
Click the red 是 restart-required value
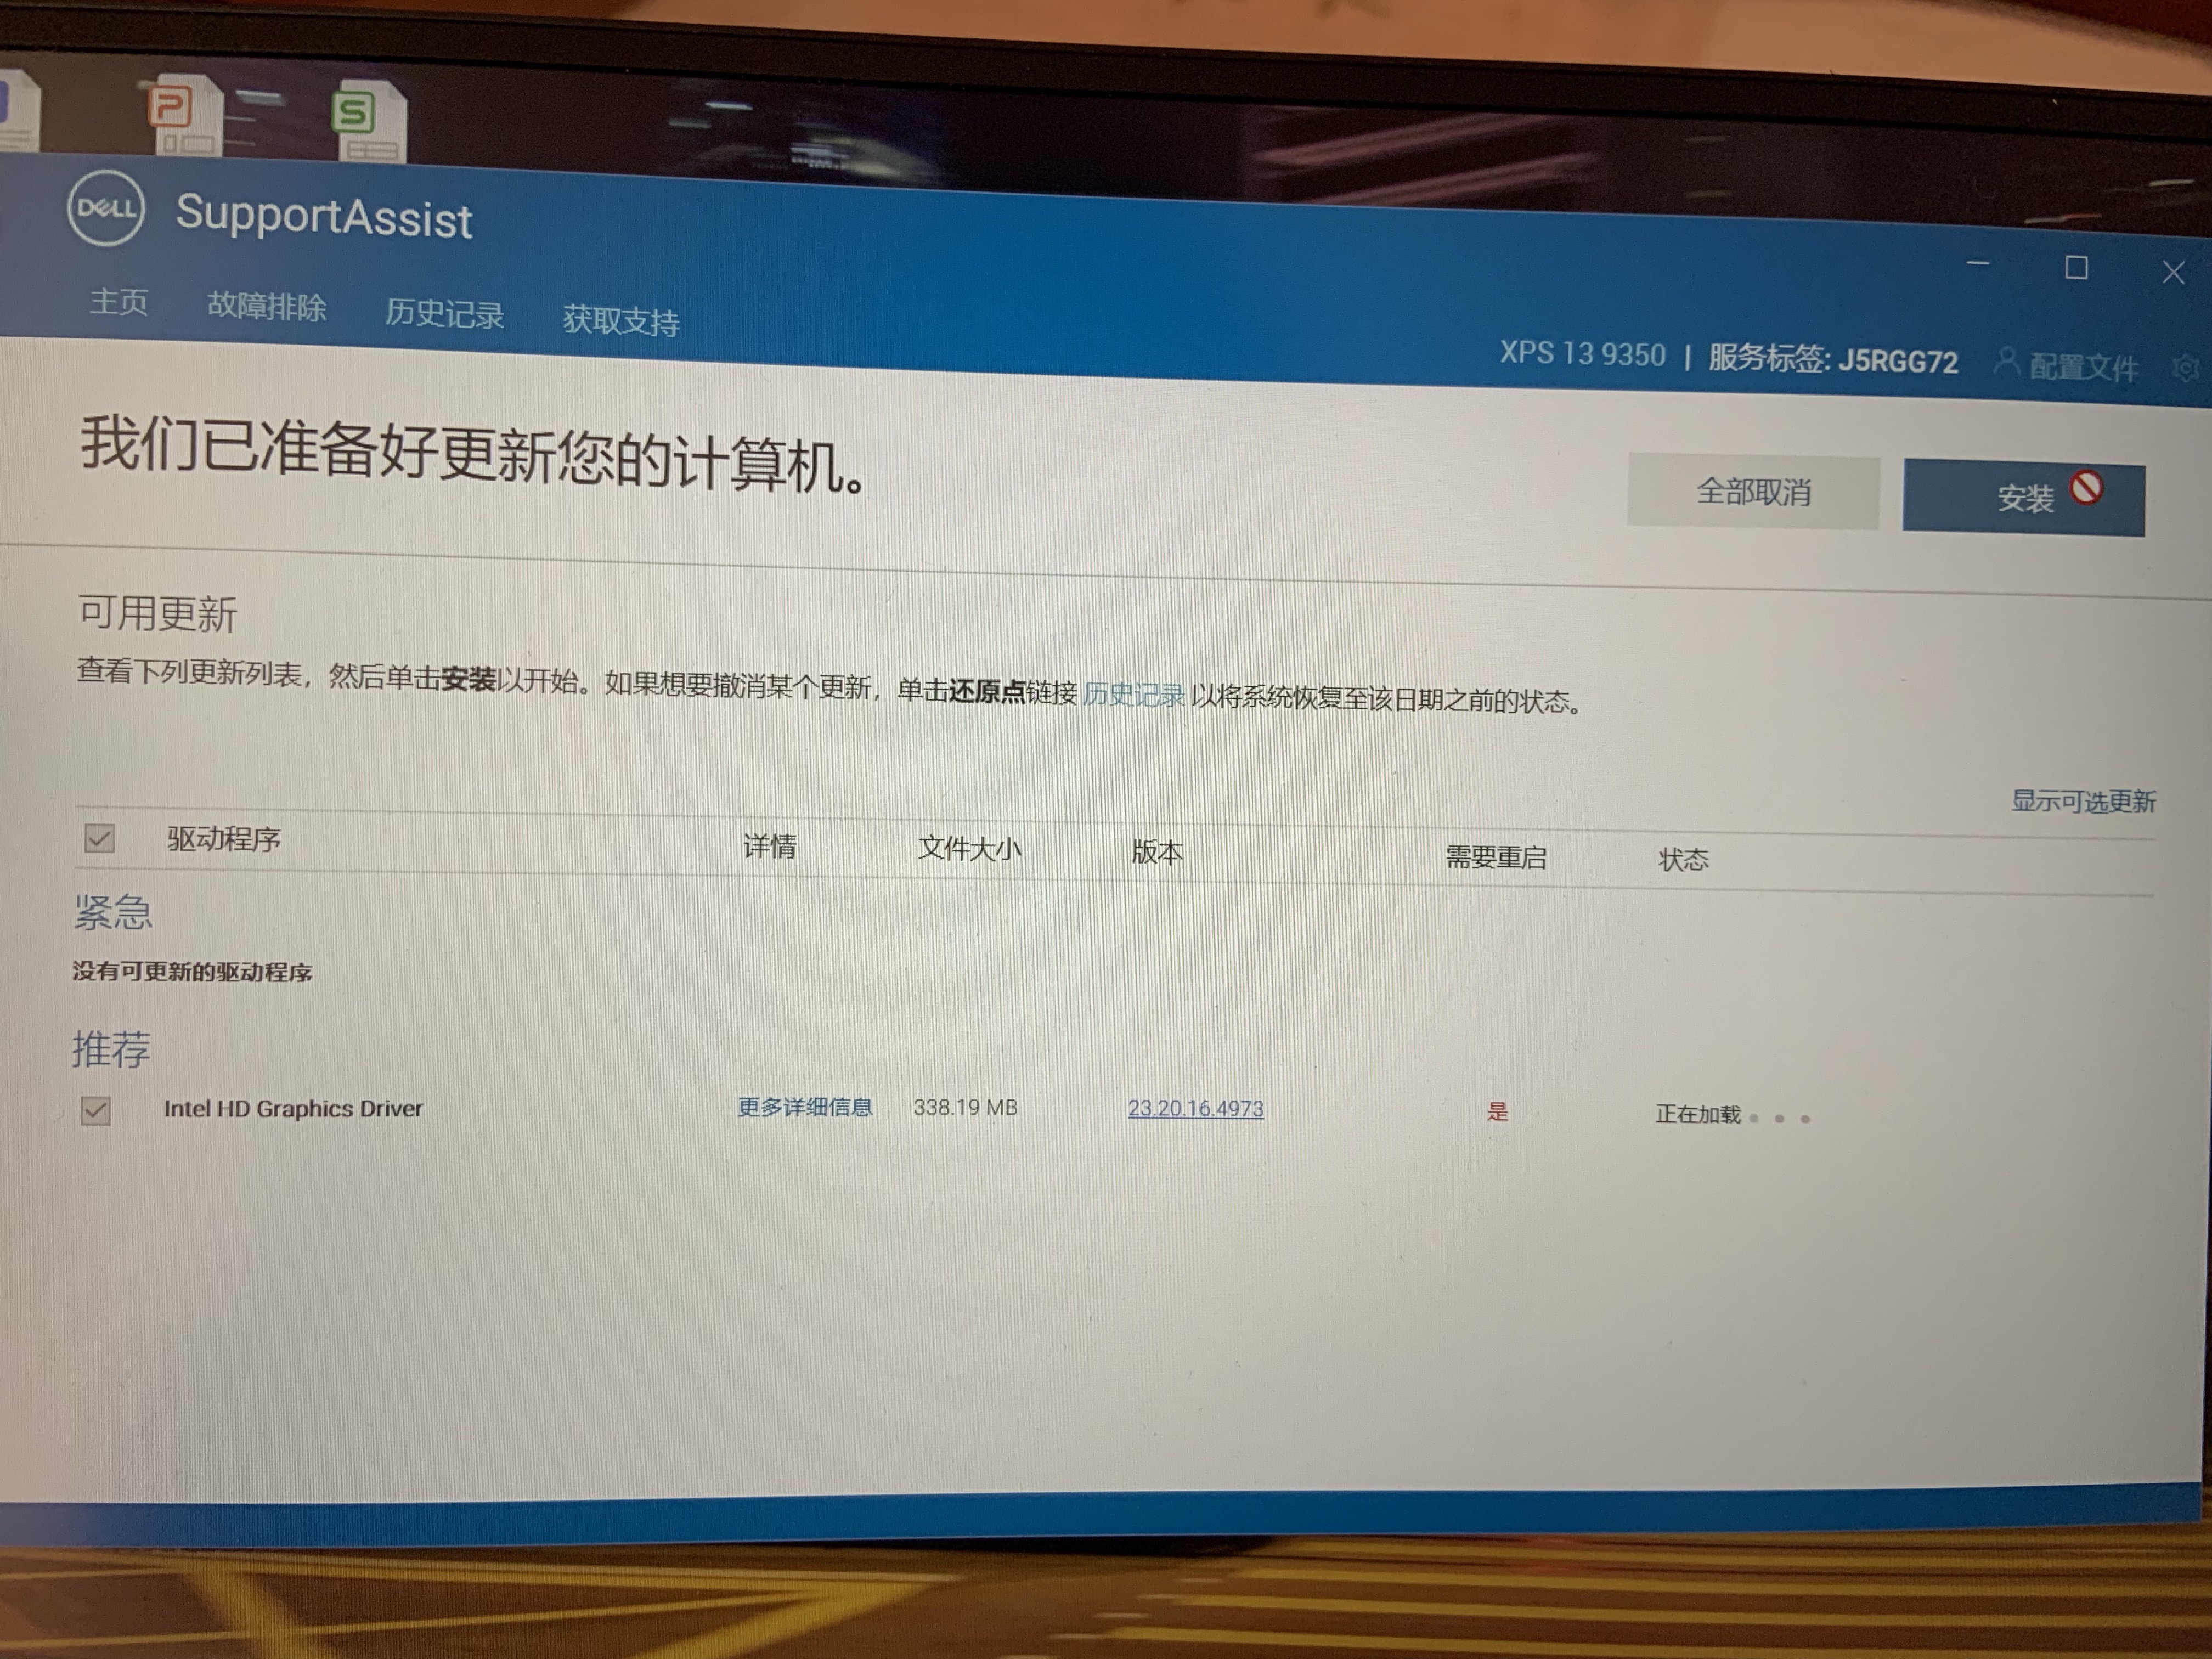[1497, 1111]
